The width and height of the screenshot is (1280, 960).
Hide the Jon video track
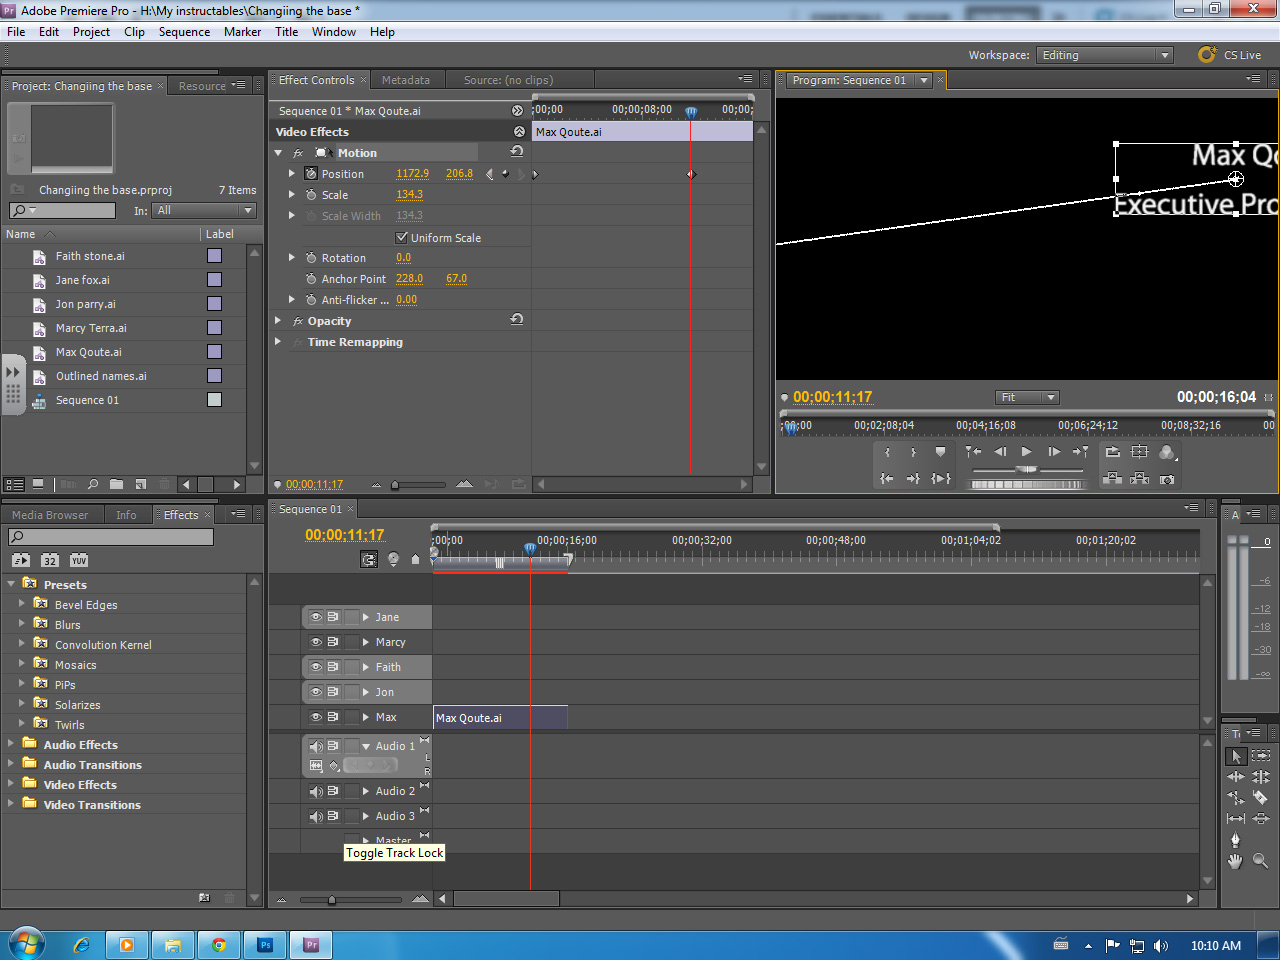[x=316, y=692]
